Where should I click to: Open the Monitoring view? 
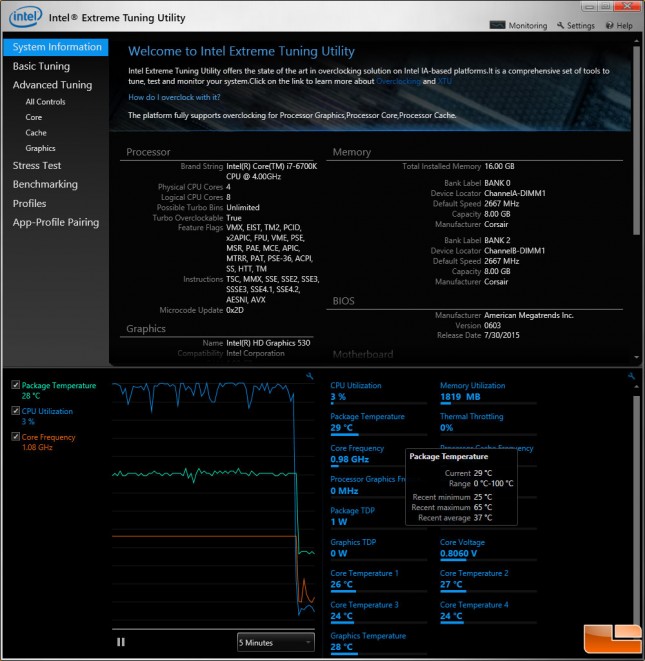519,25
